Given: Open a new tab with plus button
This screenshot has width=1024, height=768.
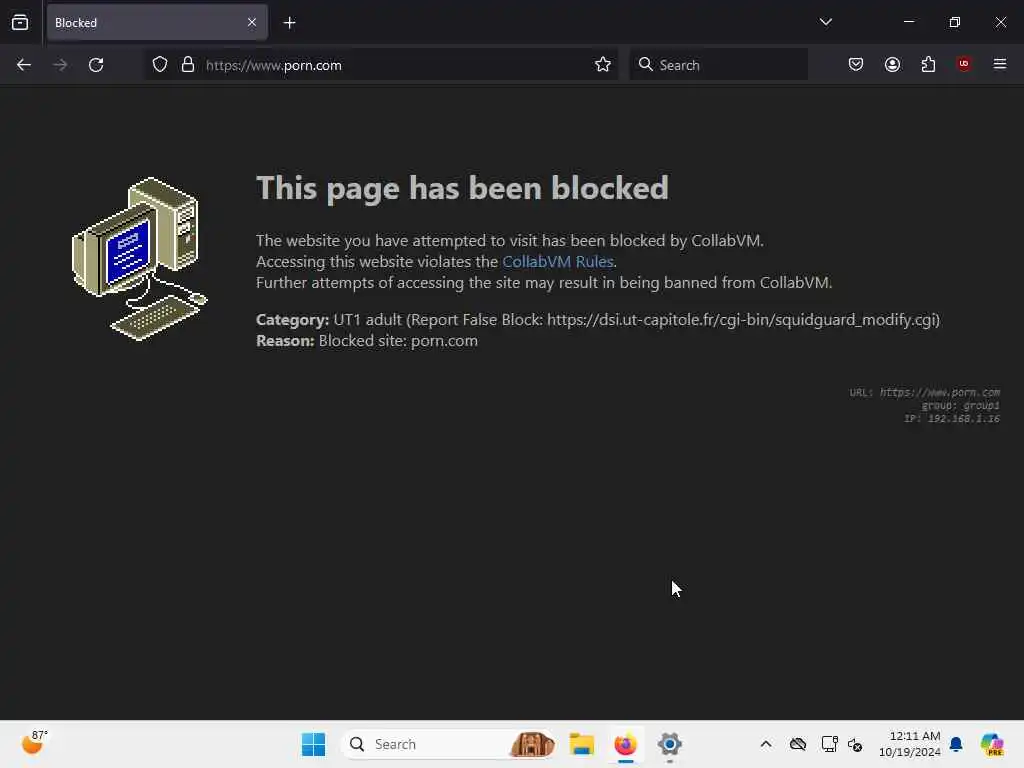Looking at the screenshot, I should [x=289, y=23].
